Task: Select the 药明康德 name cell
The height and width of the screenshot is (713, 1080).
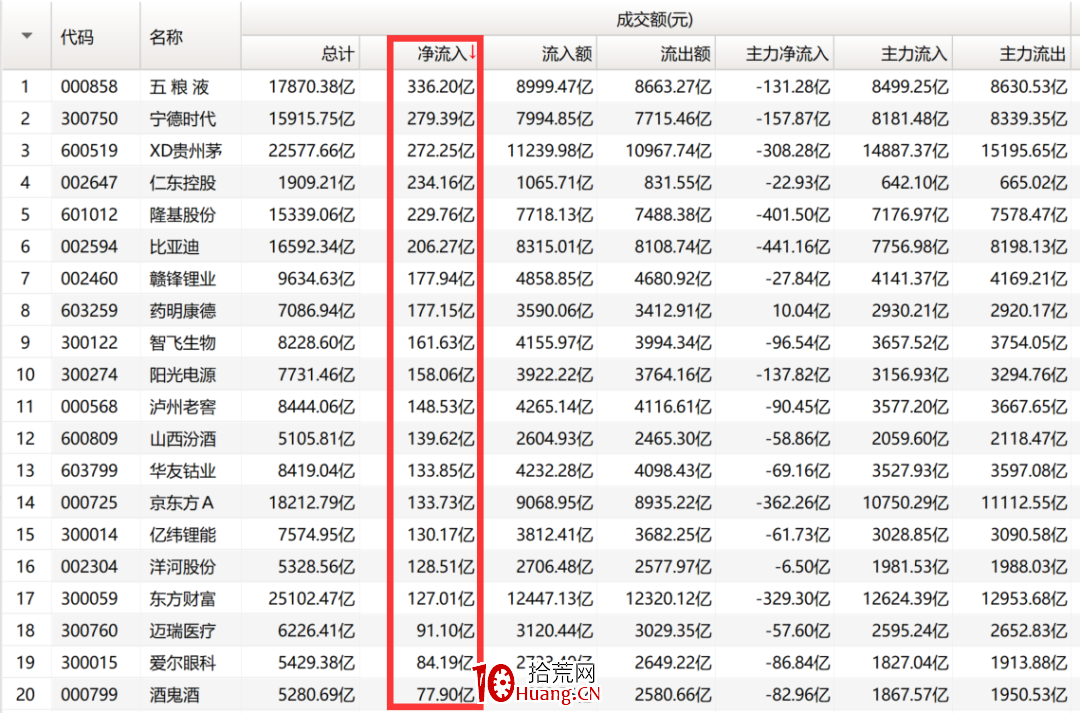Action: coord(183,311)
